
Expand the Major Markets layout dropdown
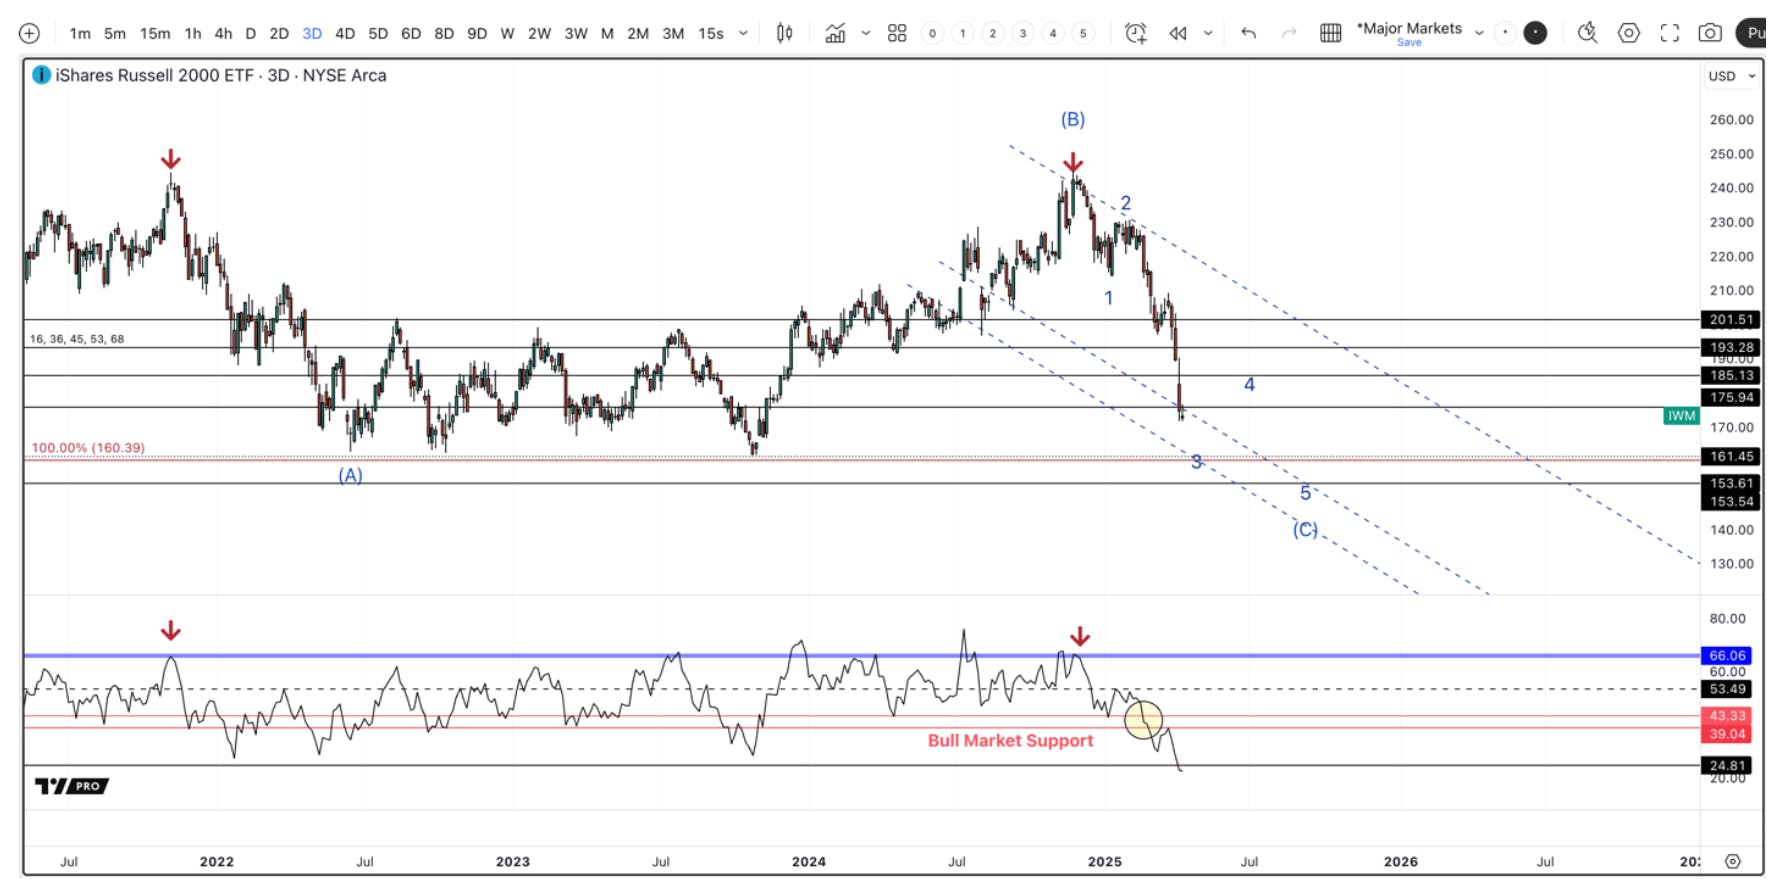tap(1479, 33)
